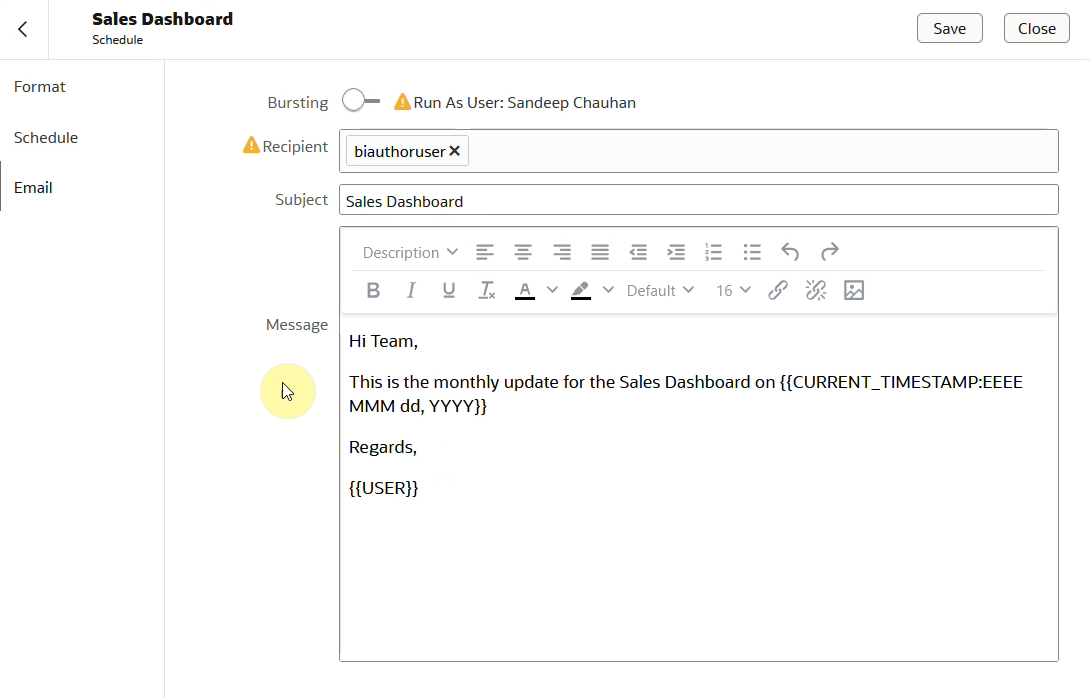Toggle bold formatting in the message editor
This screenshot has width=1090, height=698.
pyautogui.click(x=373, y=290)
